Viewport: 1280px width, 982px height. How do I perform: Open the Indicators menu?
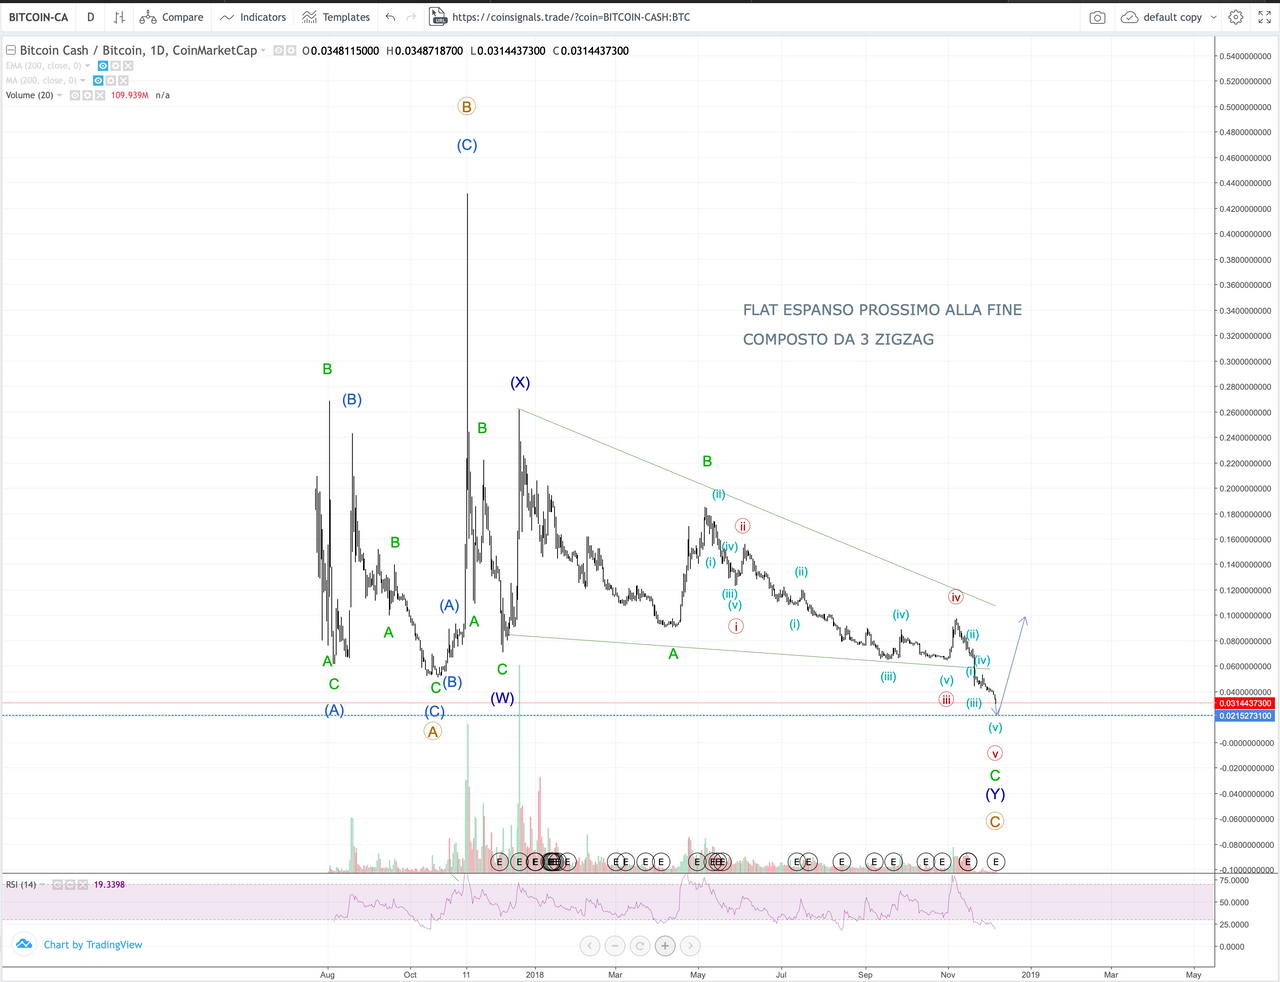pyautogui.click(x=253, y=17)
